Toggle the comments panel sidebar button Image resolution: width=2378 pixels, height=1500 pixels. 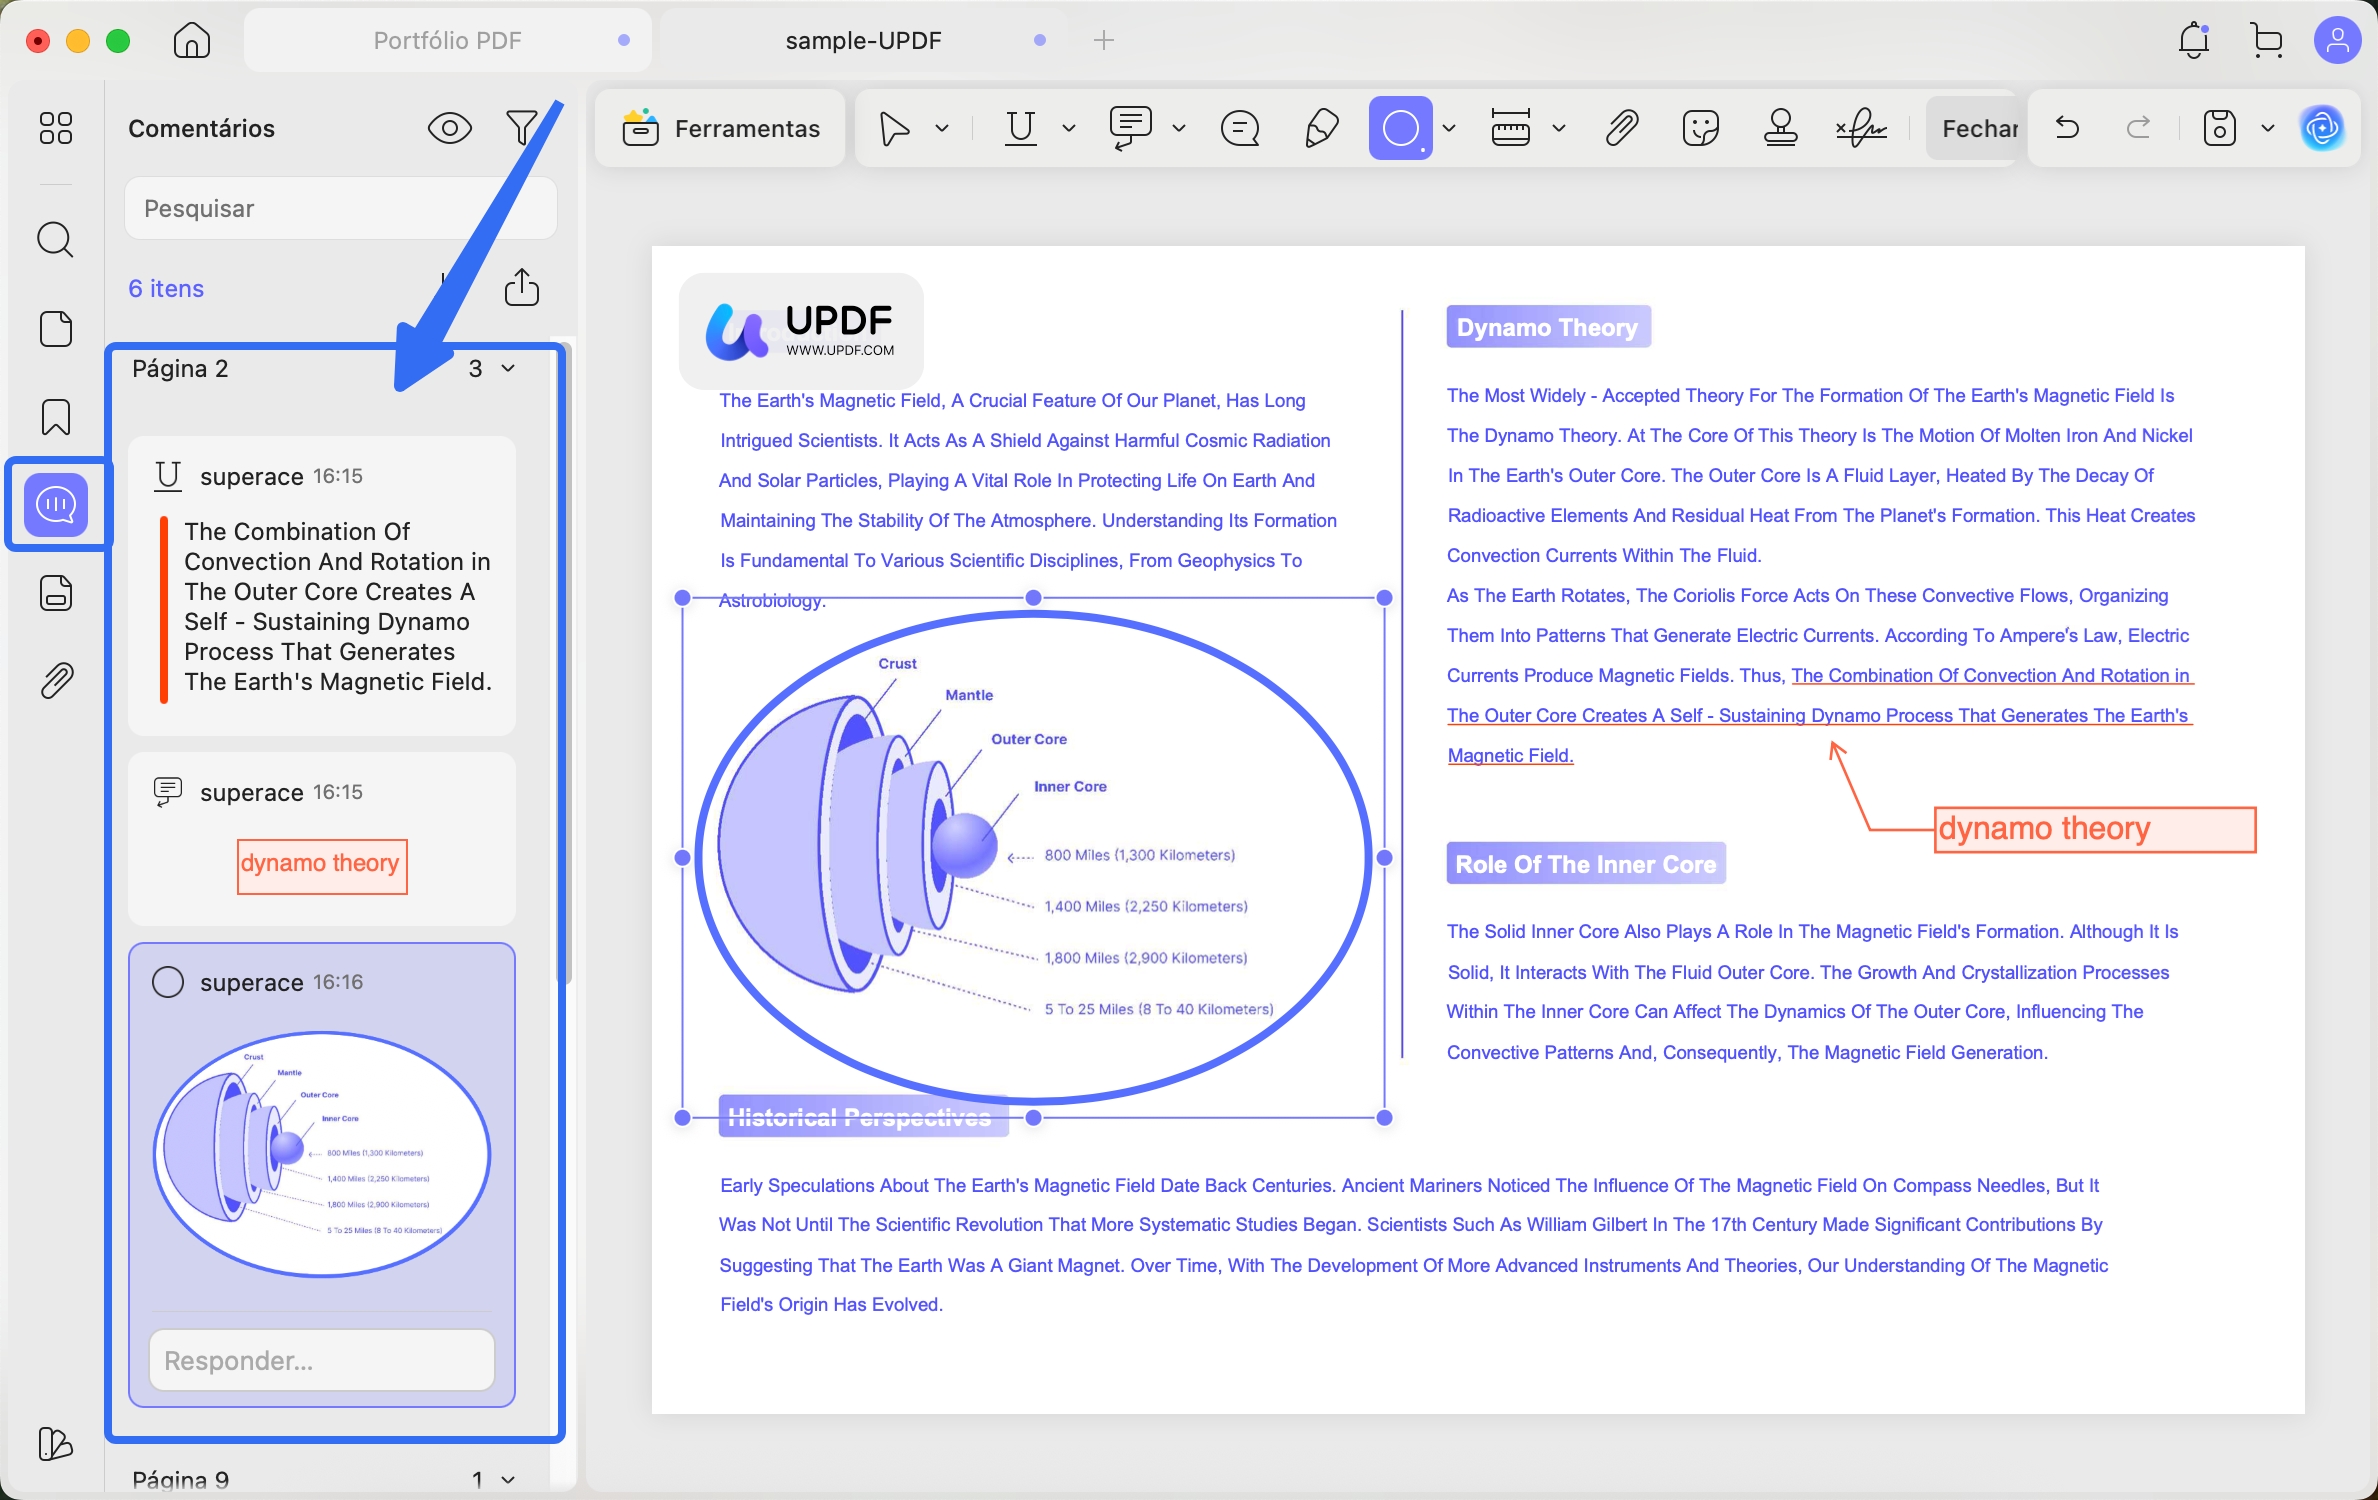tap(56, 505)
